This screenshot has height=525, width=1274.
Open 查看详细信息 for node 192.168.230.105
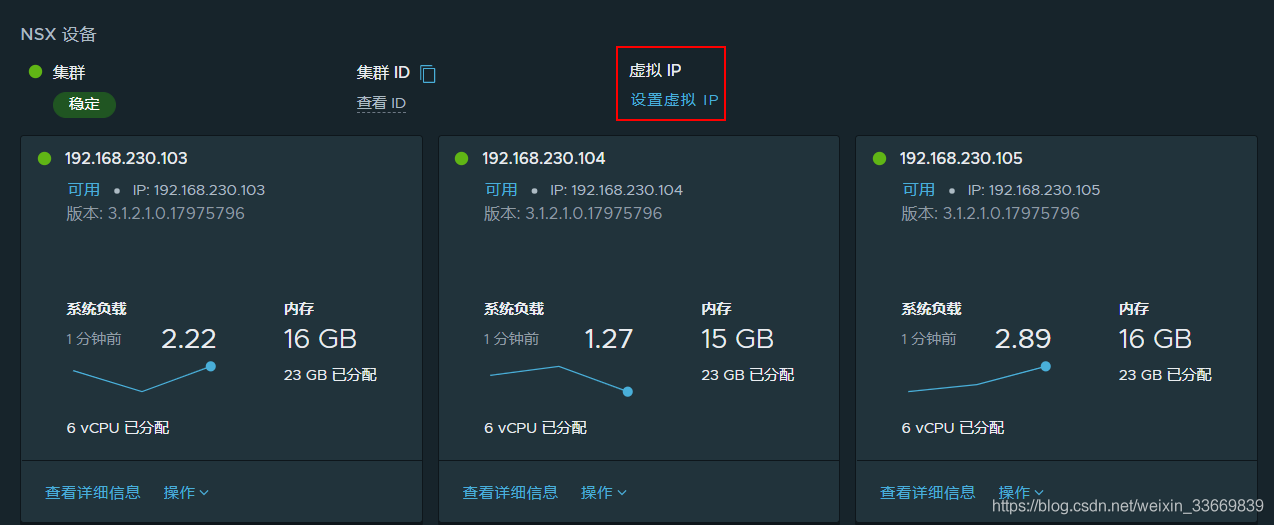(928, 492)
